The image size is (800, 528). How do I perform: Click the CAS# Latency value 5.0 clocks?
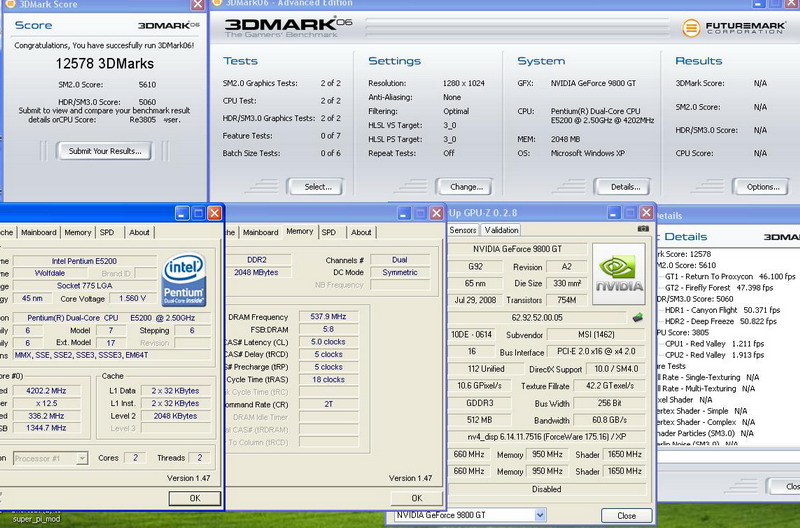click(328, 342)
